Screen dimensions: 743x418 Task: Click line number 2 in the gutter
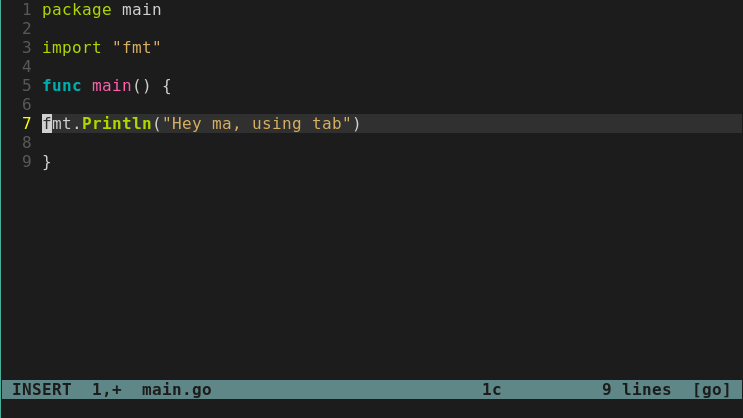coord(27,28)
